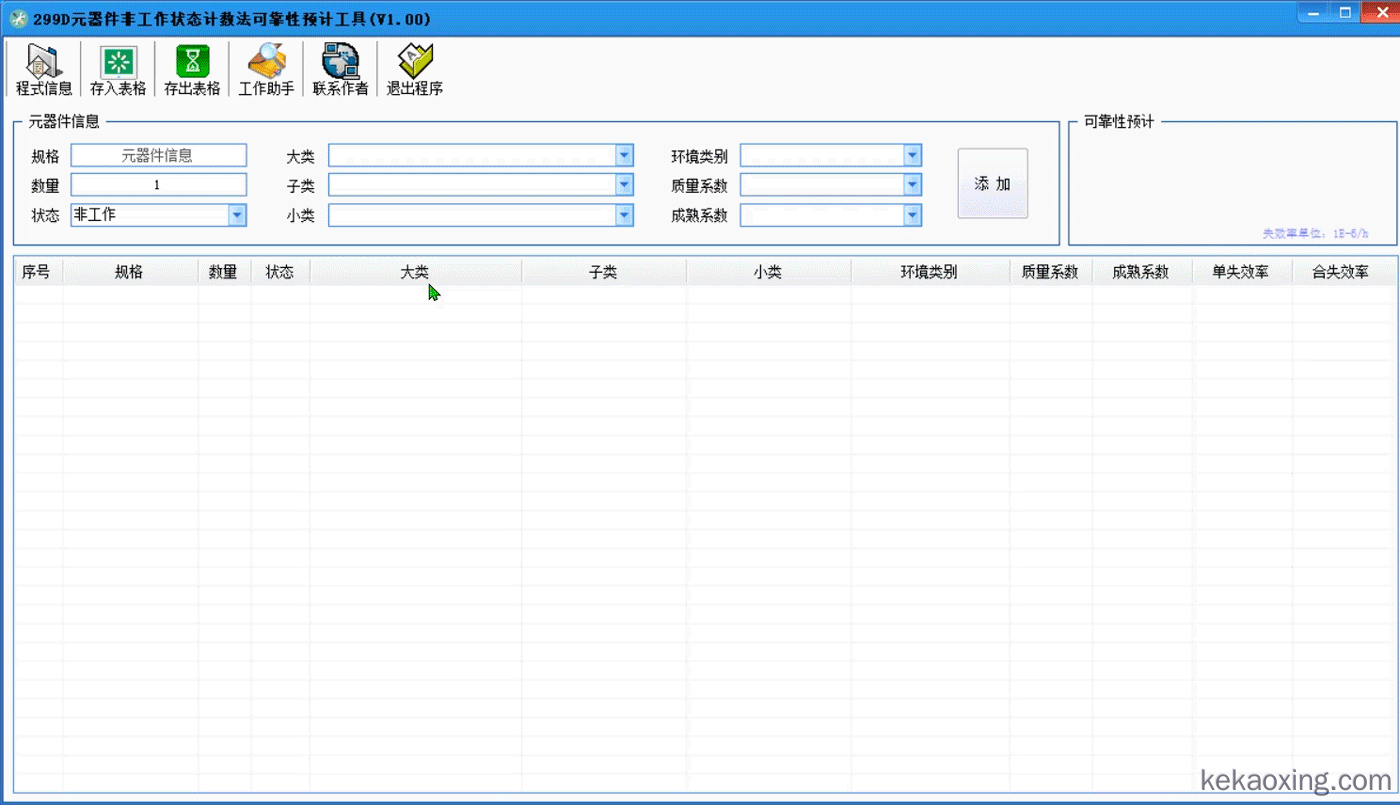Viewport: 1400px width, 805px height.
Task: Maximize the application window
Action: 1345,13
